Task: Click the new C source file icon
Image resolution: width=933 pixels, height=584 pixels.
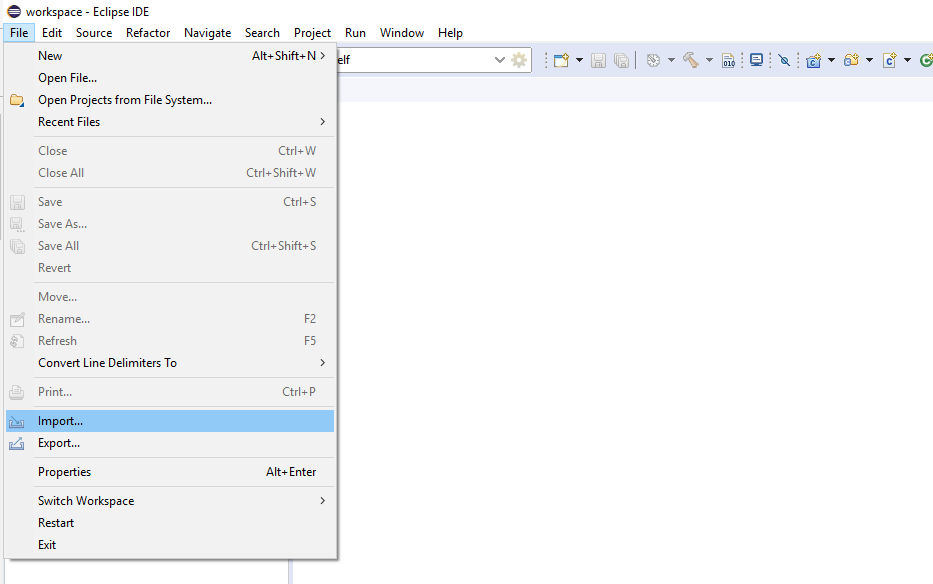Action: coord(890,60)
